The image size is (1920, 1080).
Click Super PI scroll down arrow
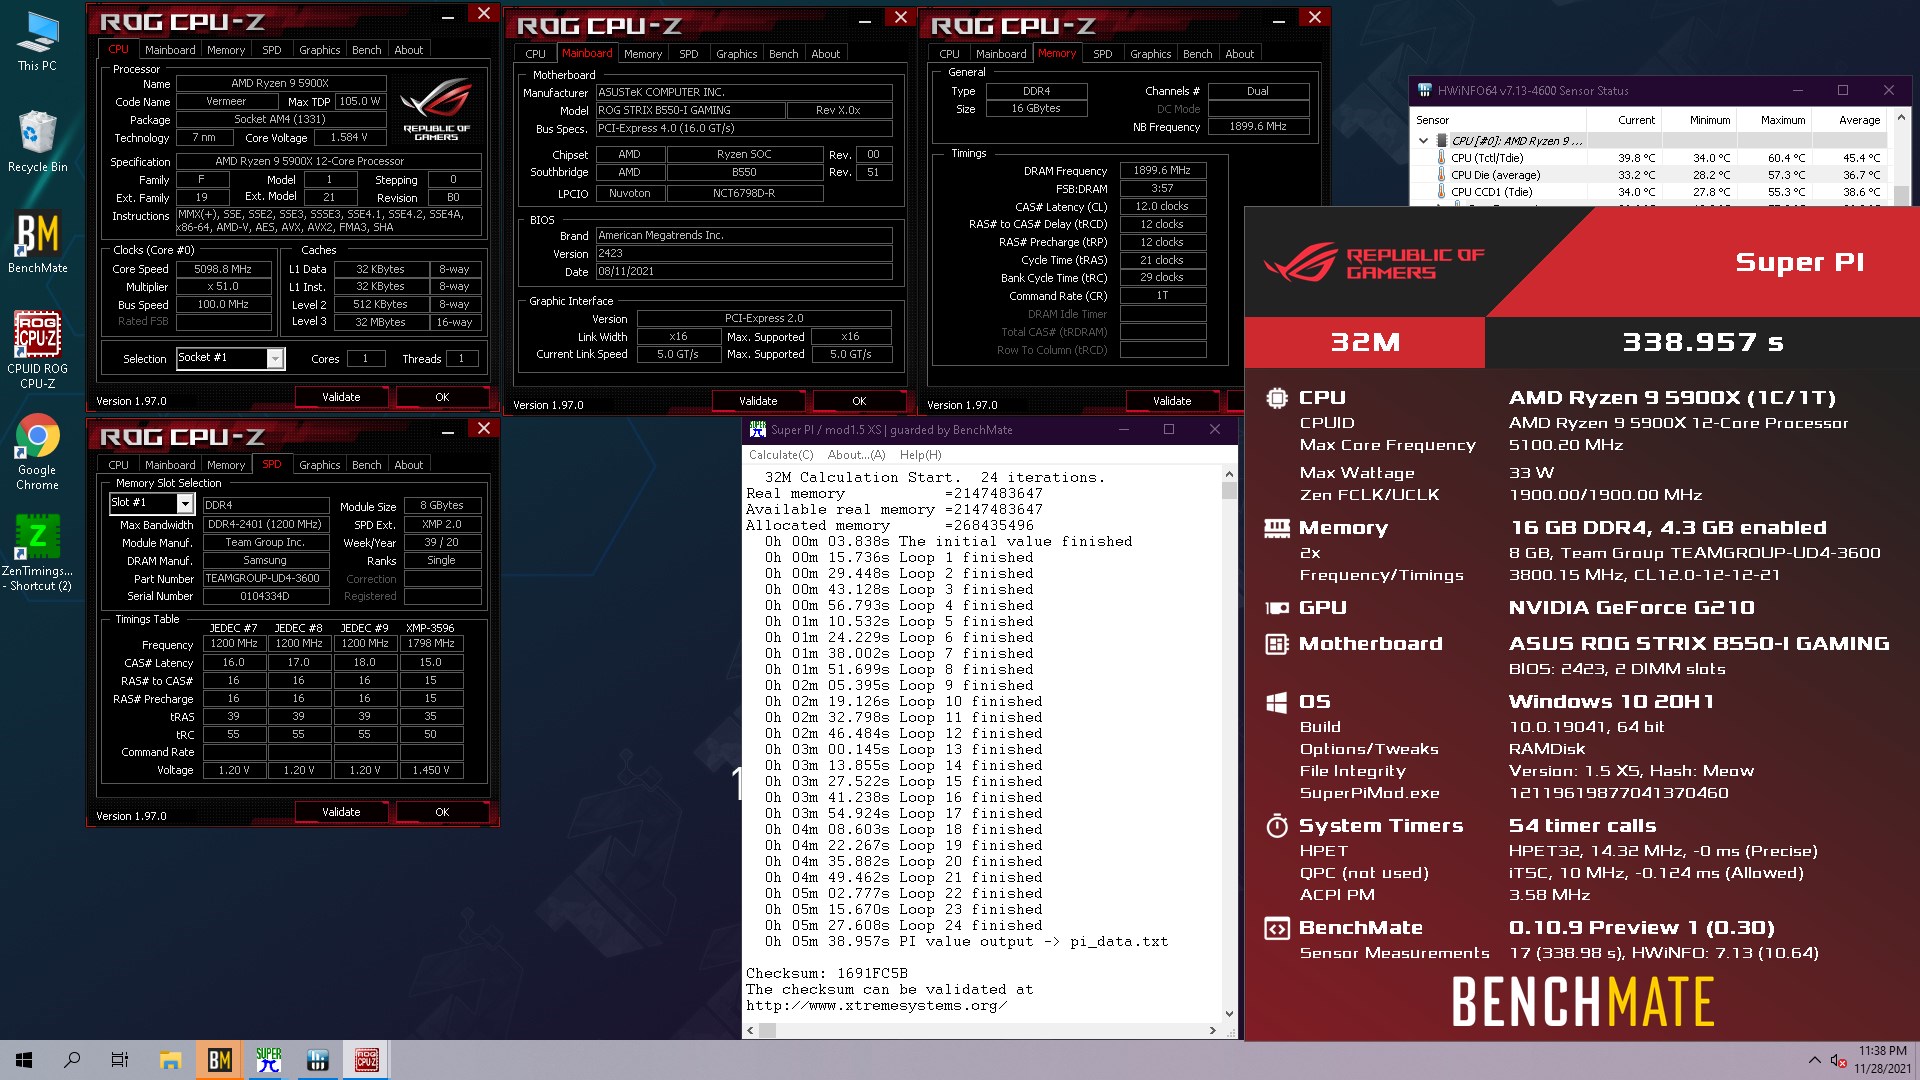pyautogui.click(x=1229, y=1013)
